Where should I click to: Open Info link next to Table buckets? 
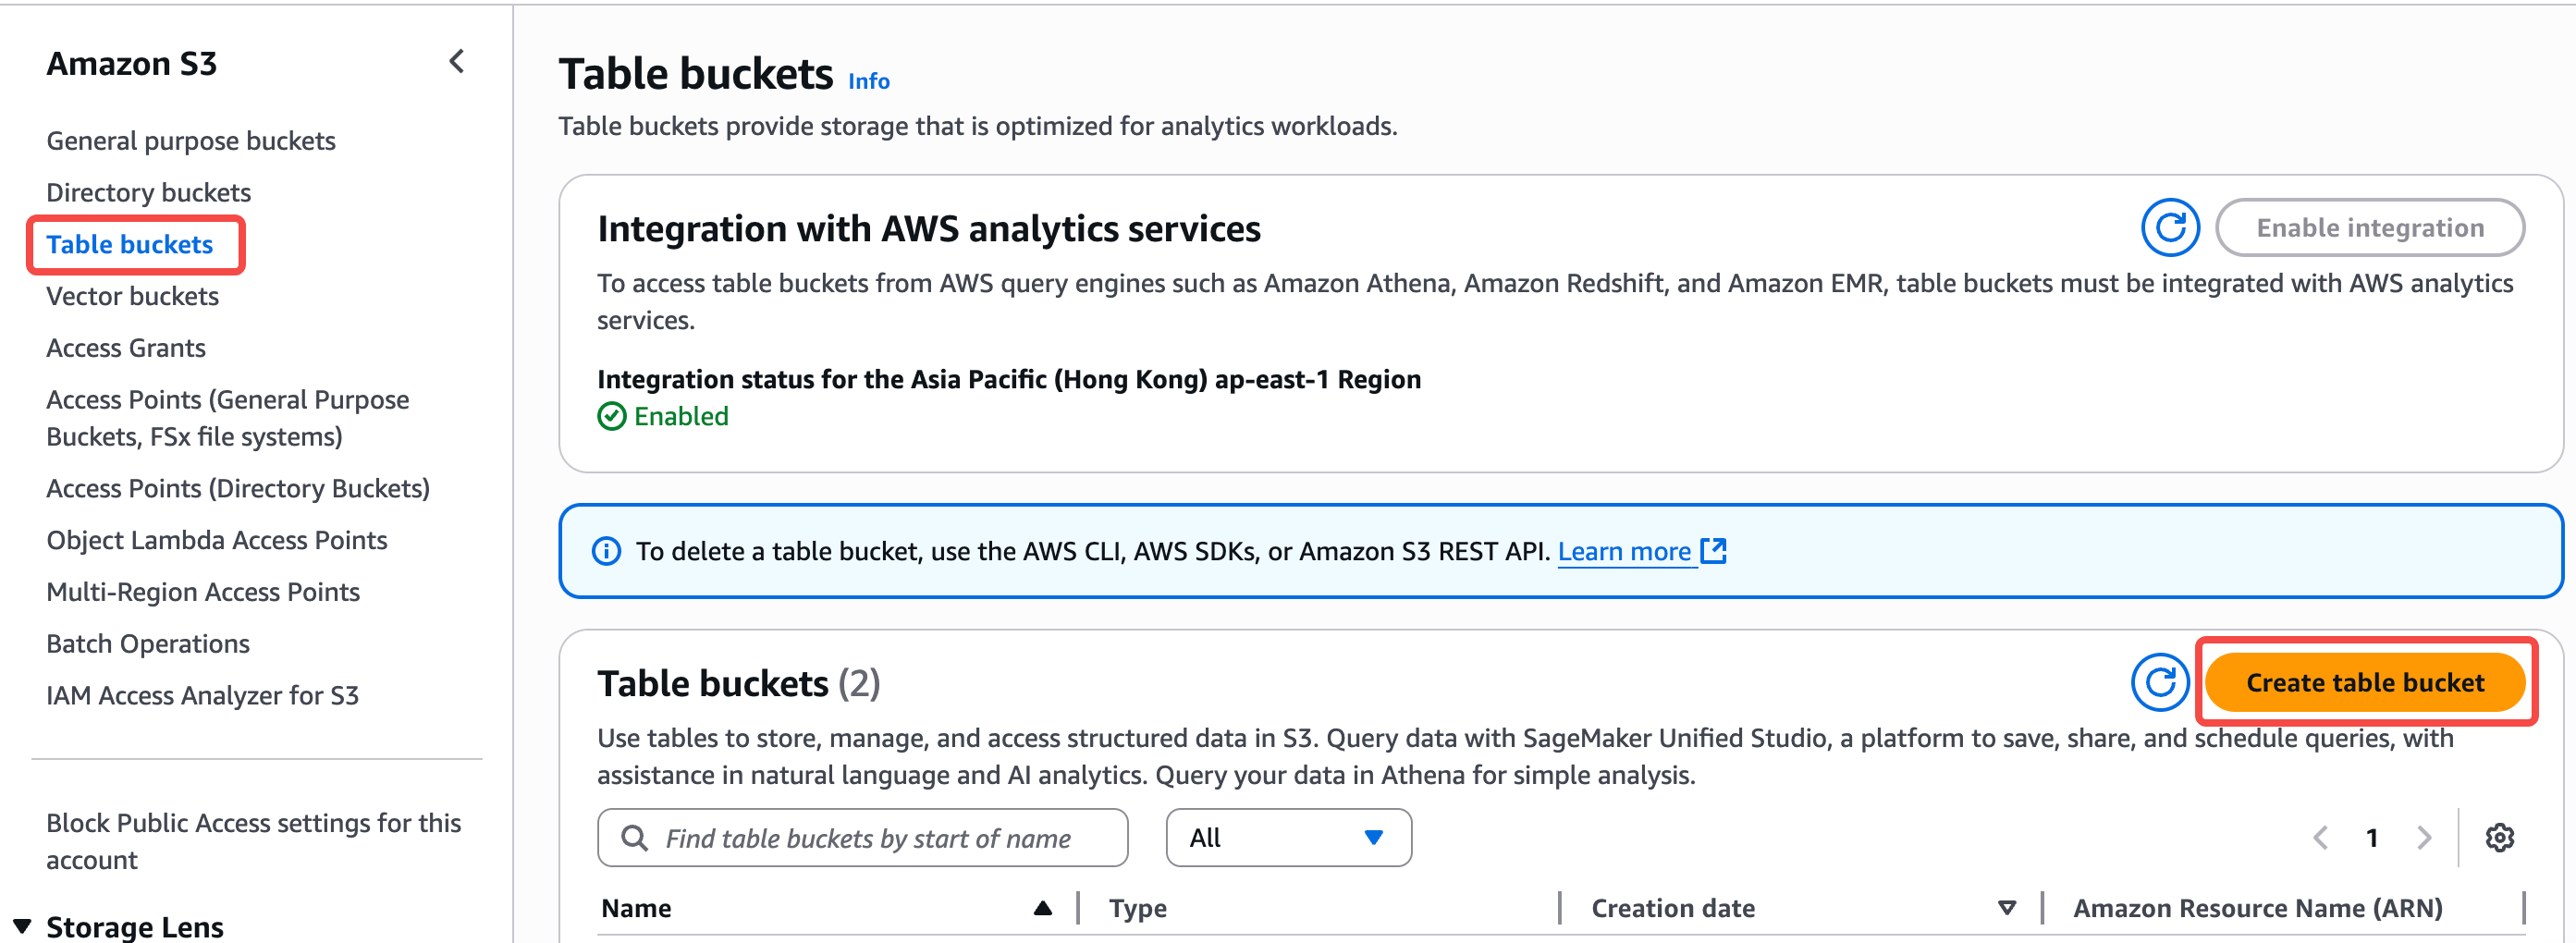(x=868, y=81)
